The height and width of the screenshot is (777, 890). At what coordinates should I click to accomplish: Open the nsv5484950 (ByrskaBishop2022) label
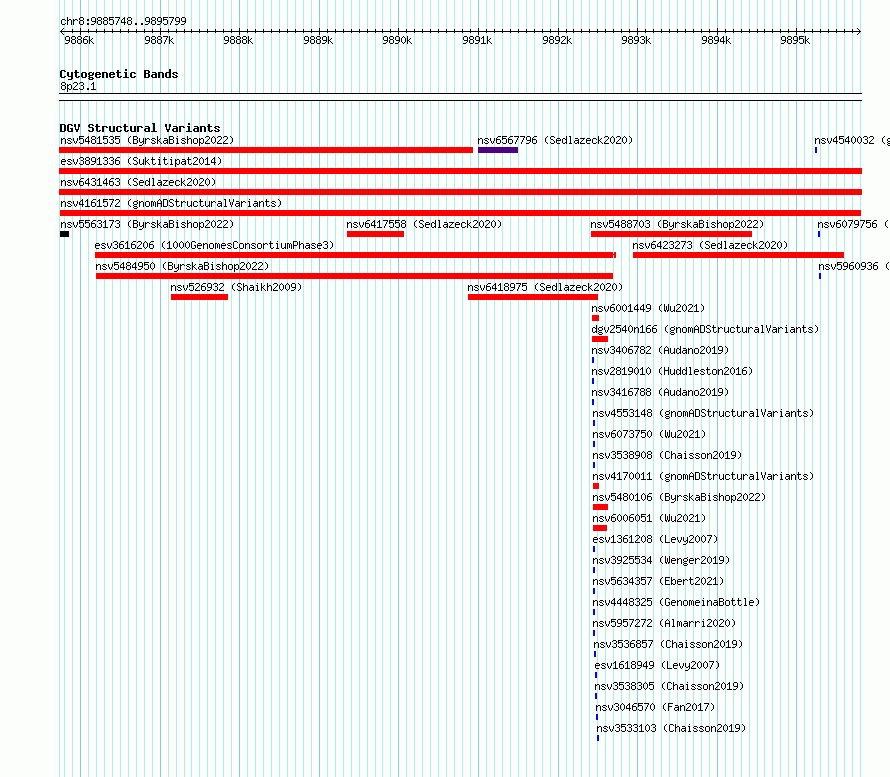[182, 266]
